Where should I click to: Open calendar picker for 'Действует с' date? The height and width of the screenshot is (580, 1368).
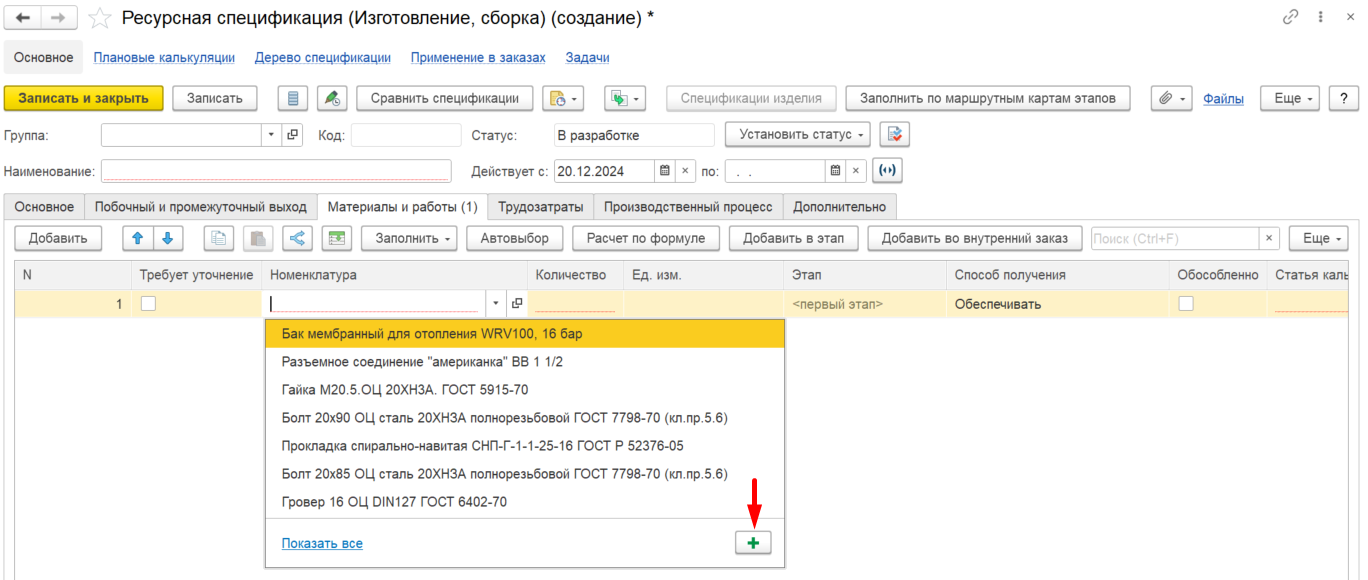[x=664, y=171]
